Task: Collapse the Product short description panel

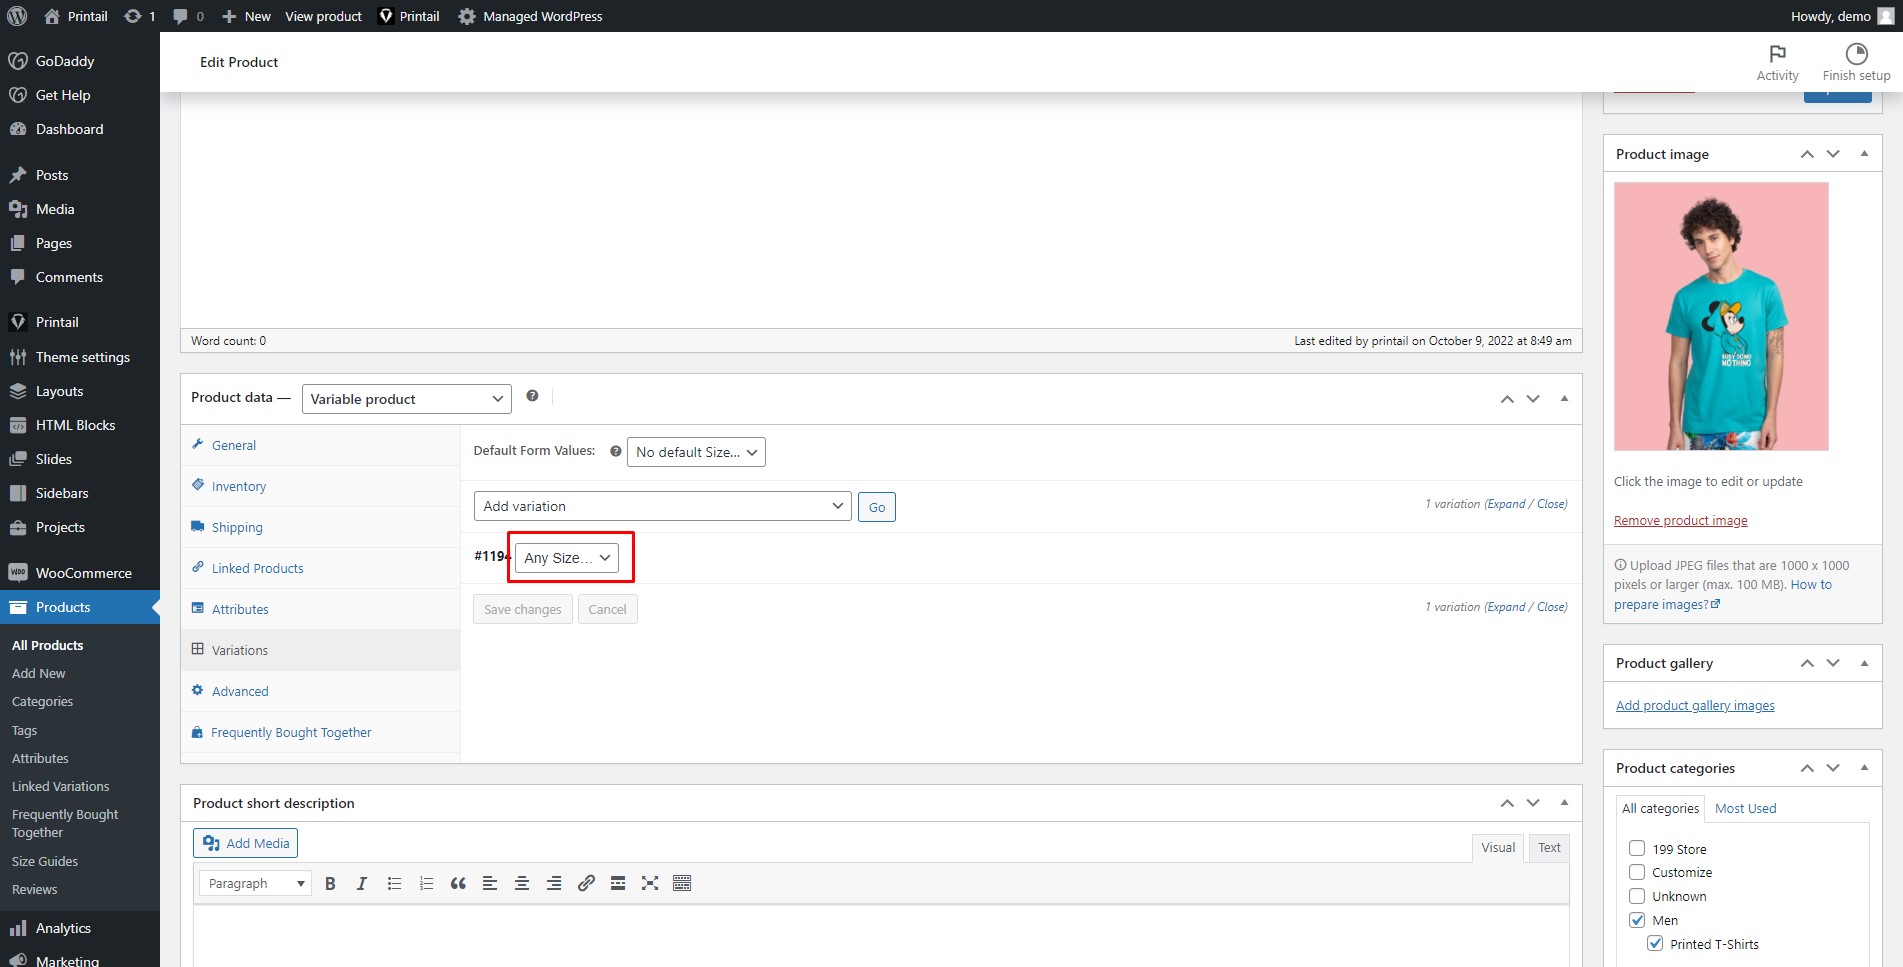Action: [x=1564, y=802]
